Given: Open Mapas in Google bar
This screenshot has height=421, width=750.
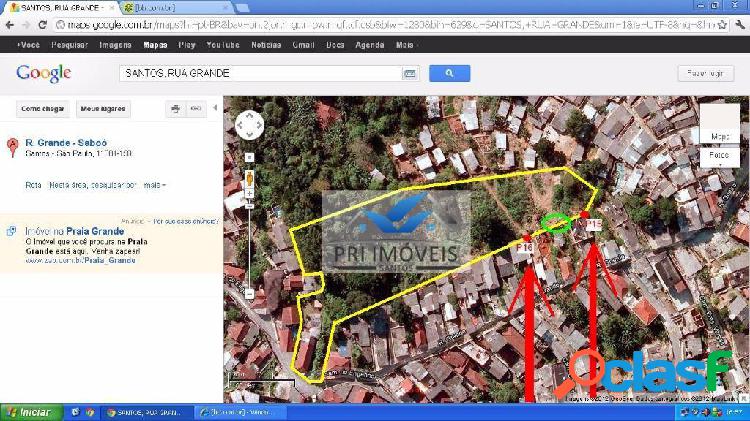Looking at the screenshot, I should click(x=155, y=45).
